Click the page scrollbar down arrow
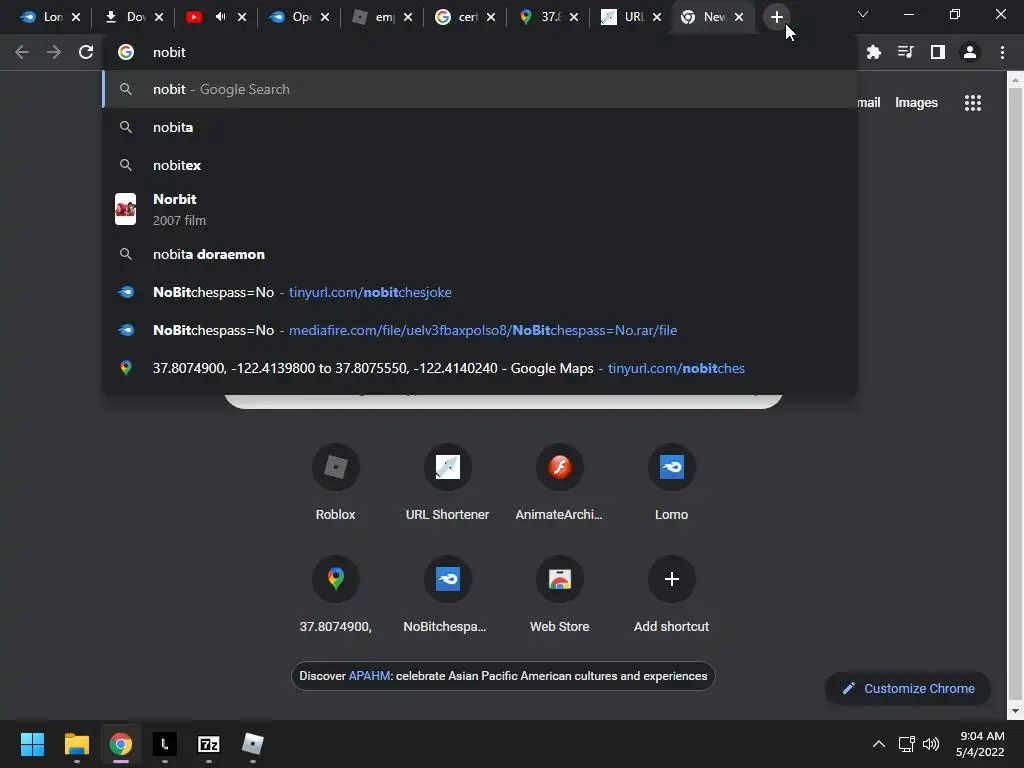 [1014, 711]
